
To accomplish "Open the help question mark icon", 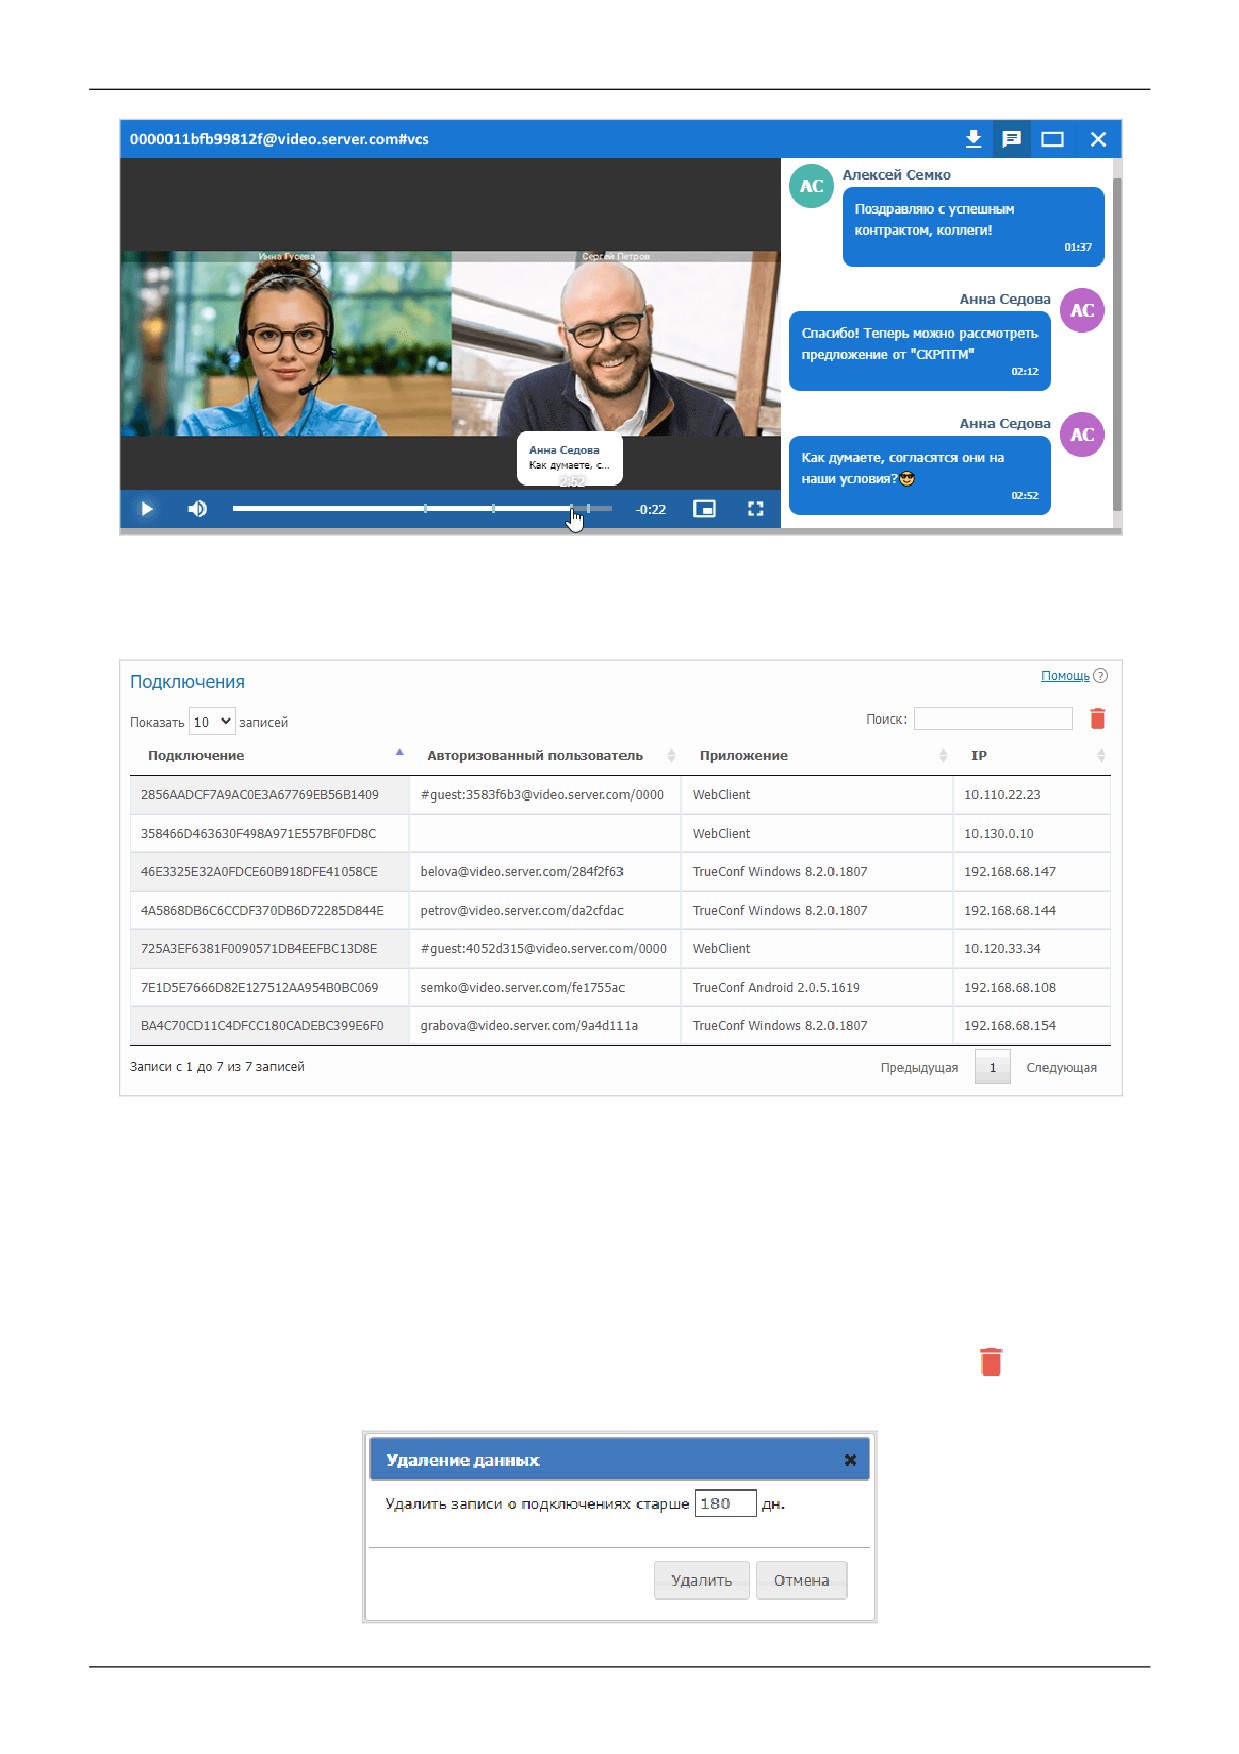I will click(x=1100, y=676).
